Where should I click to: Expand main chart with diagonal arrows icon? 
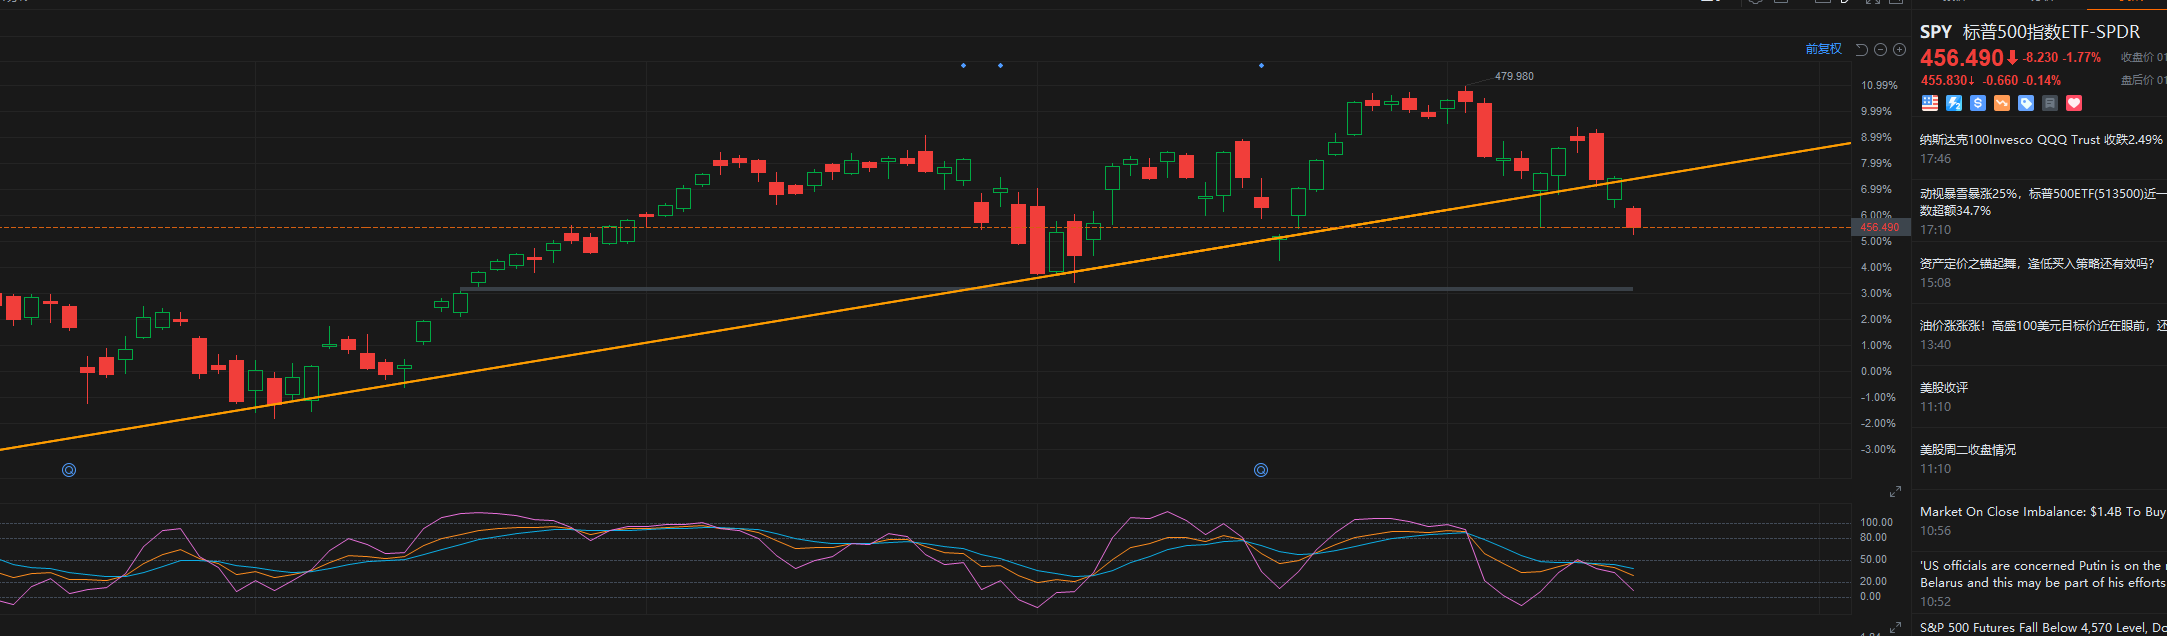pos(1895,492)
